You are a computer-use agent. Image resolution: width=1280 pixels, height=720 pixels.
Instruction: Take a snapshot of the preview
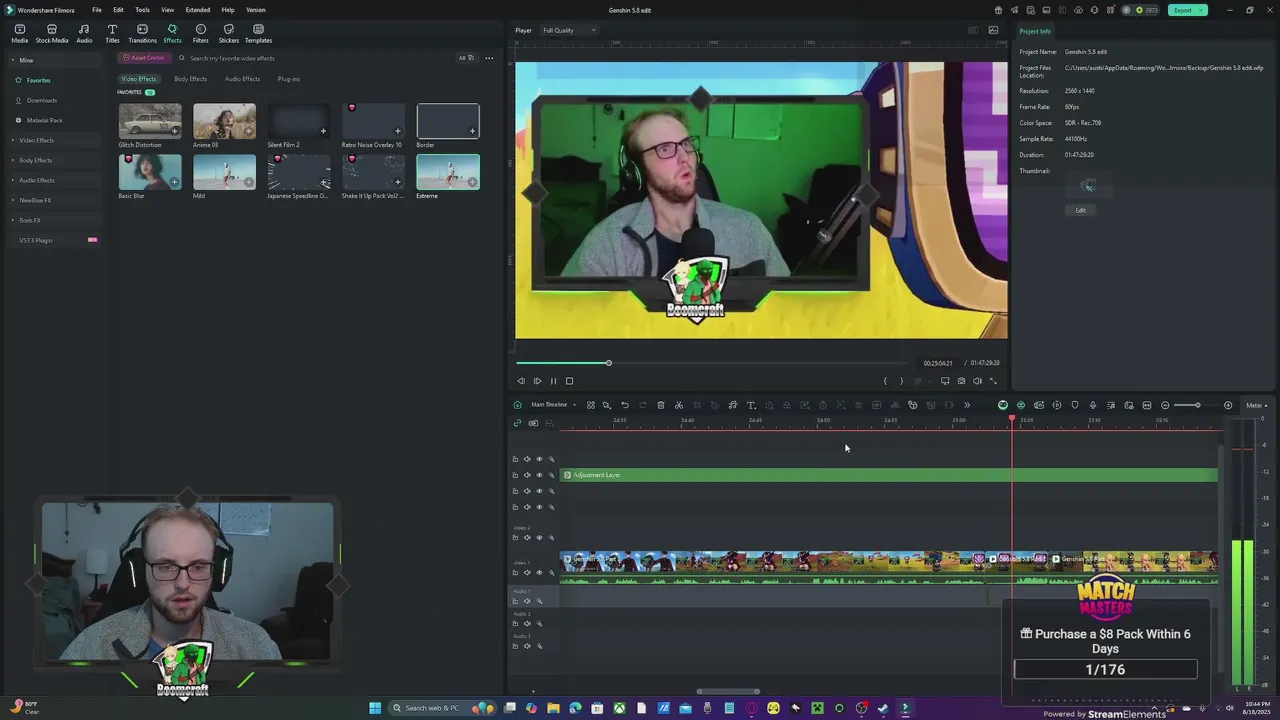(x=961, y=381)
